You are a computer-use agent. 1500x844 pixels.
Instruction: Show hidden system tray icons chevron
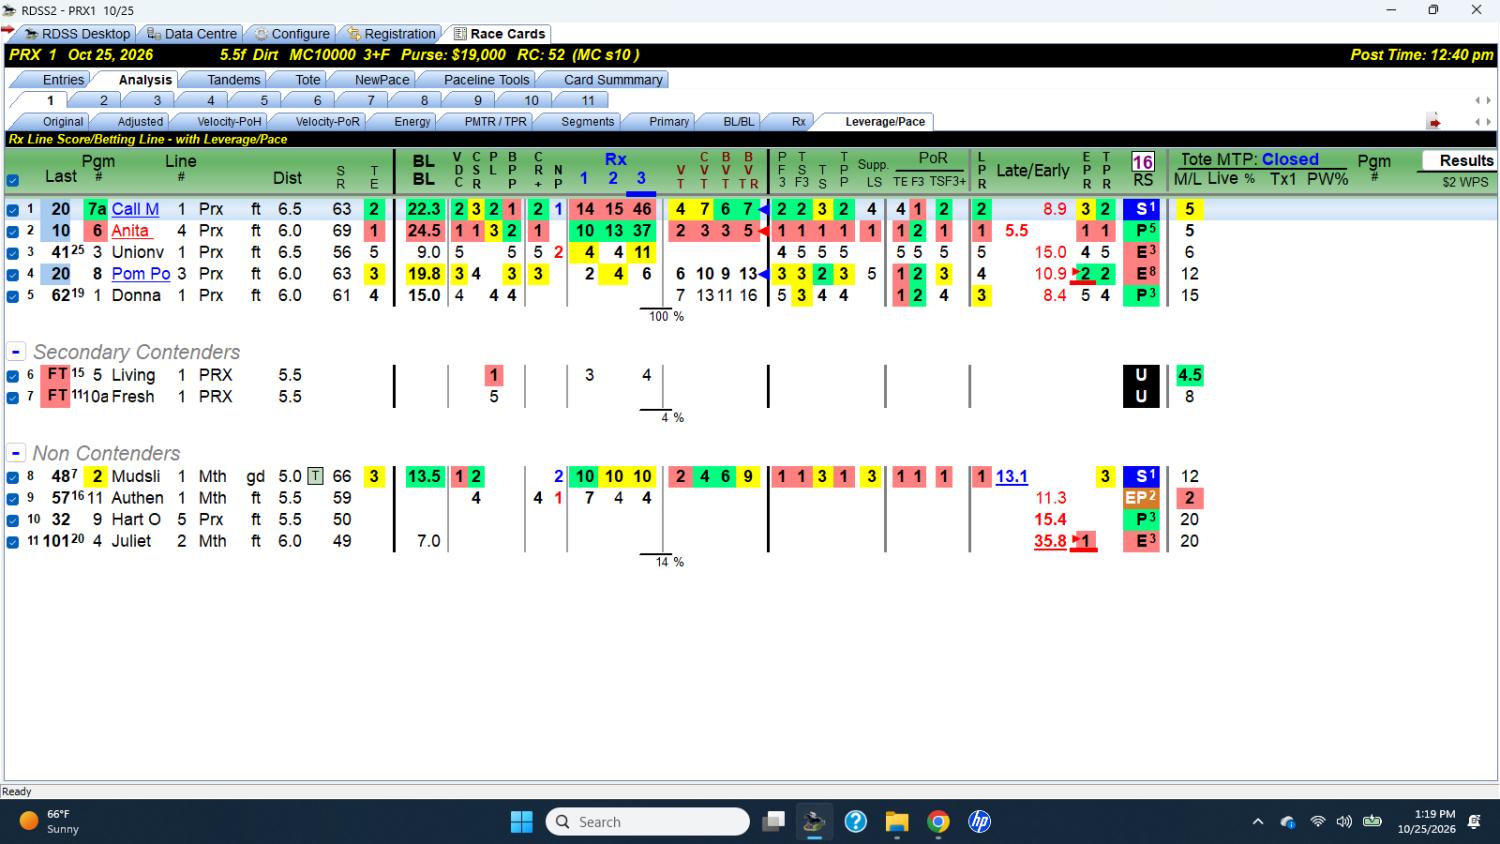pyautogui.click(x=1258, y=822)
